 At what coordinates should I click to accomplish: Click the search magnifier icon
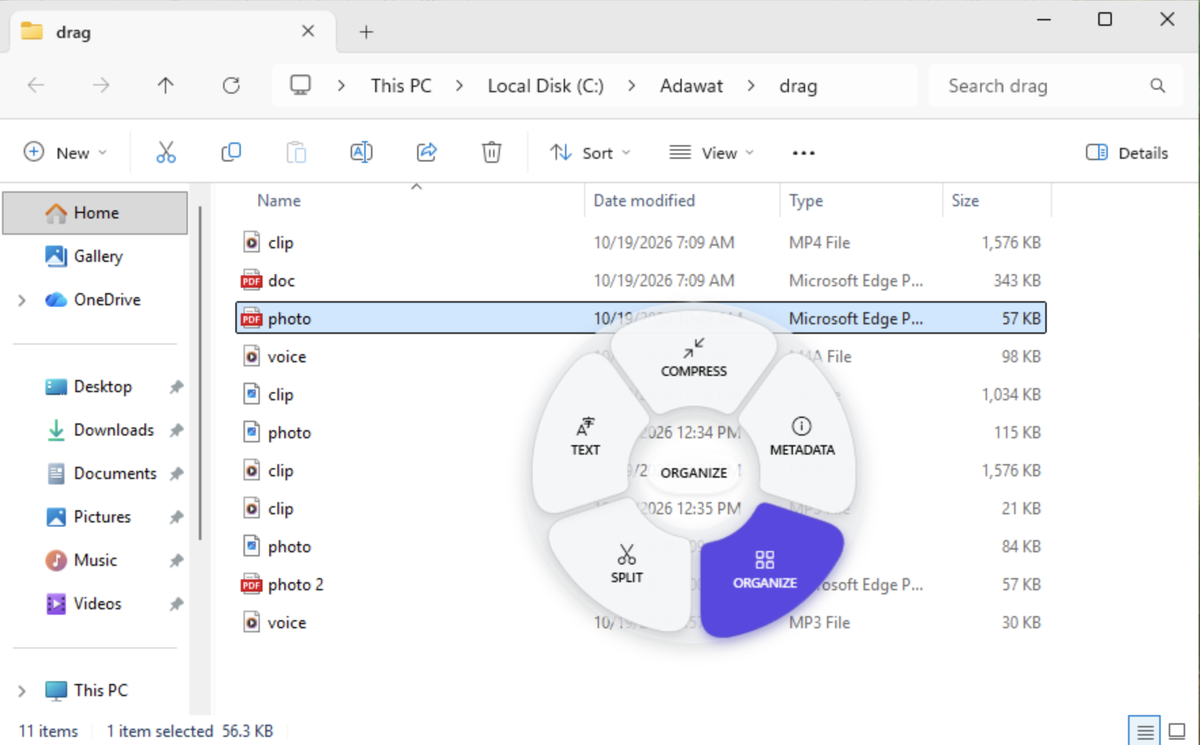pyautogui.click(x=1158, y=86)
